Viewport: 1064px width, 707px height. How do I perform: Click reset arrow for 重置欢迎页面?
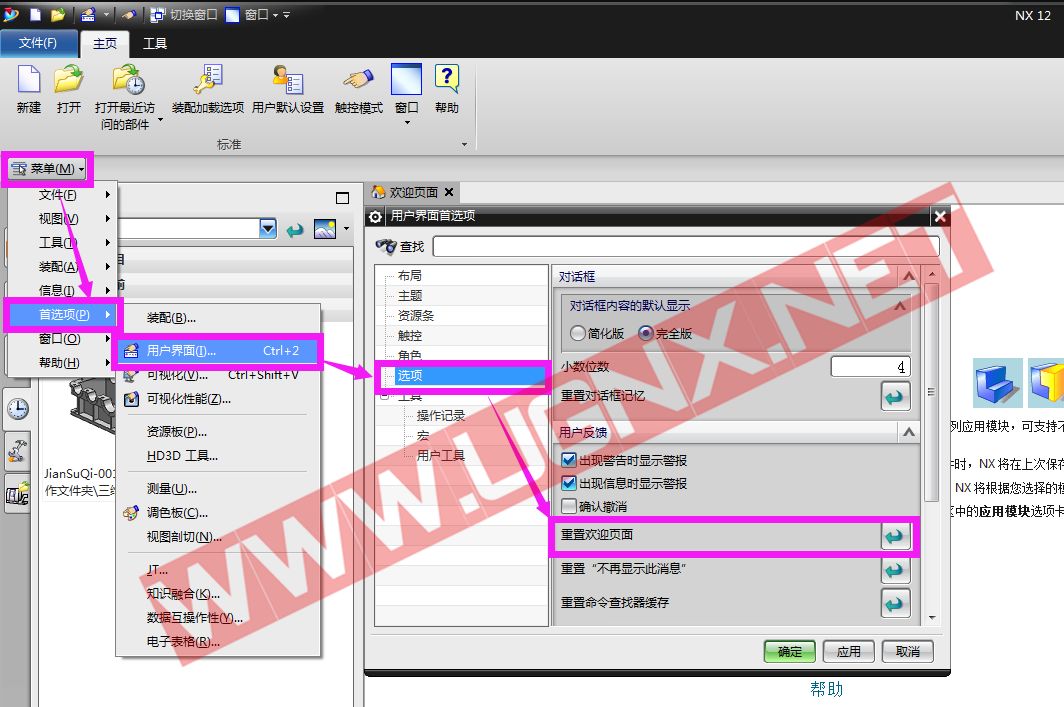pos(895,536)
